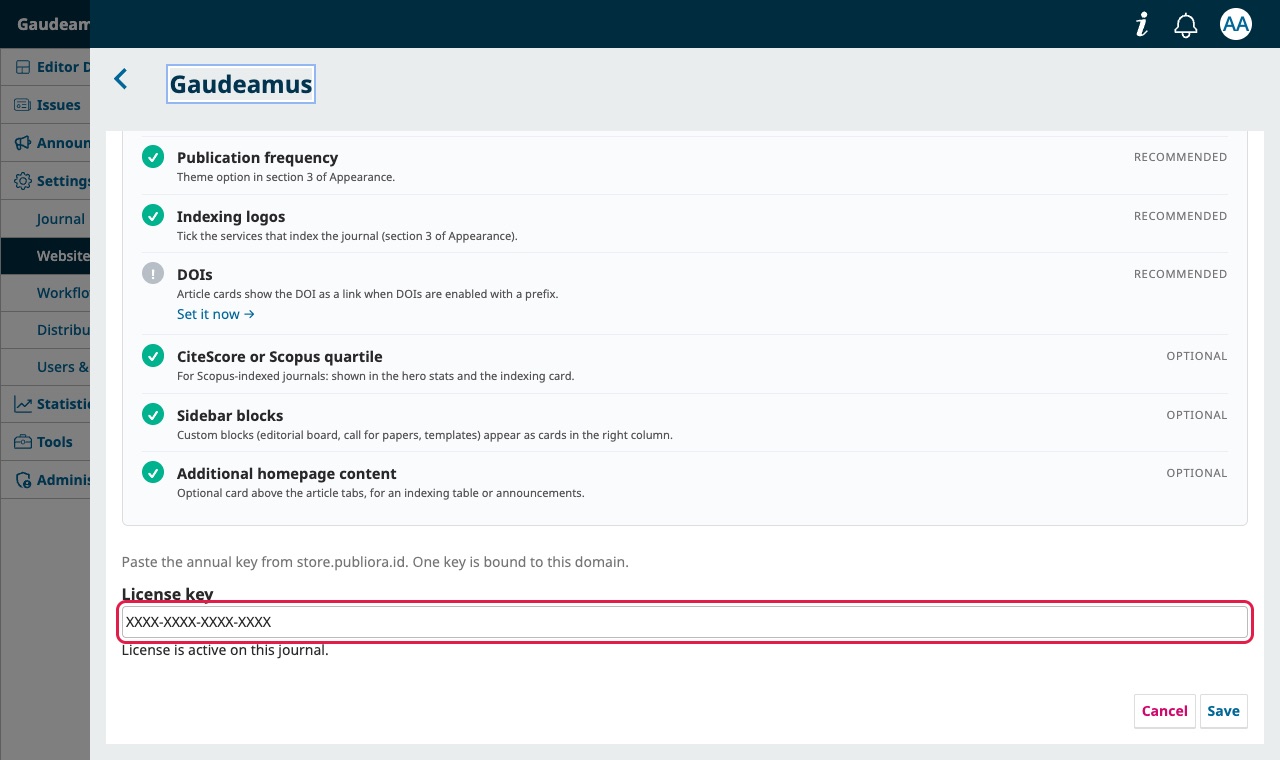This screenshot has width=1280, height=760.
Task: Save the license key
Action: point(1224,711)
